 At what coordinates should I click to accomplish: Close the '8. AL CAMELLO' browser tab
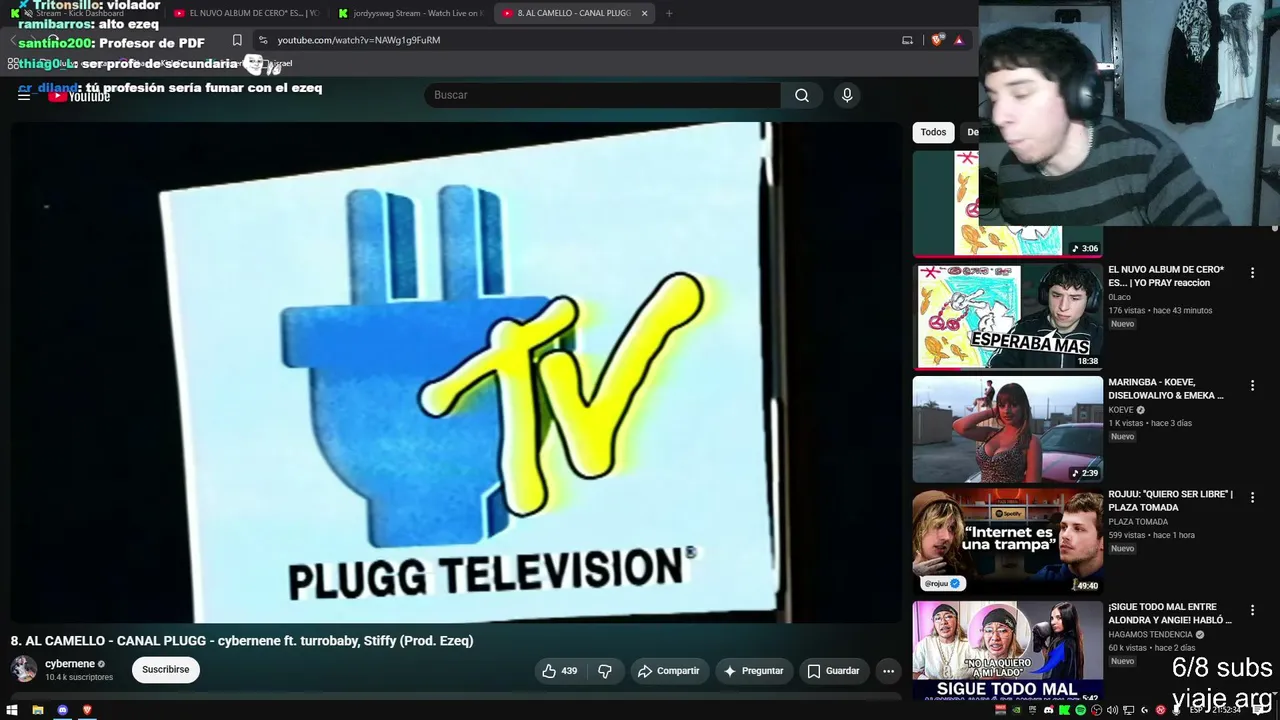644,14
